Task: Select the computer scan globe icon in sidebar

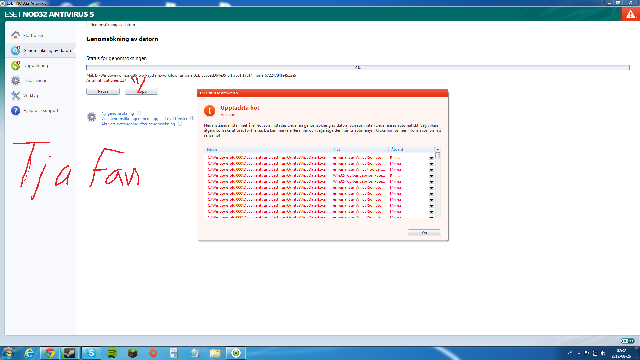Action: (x=16, y=50)
